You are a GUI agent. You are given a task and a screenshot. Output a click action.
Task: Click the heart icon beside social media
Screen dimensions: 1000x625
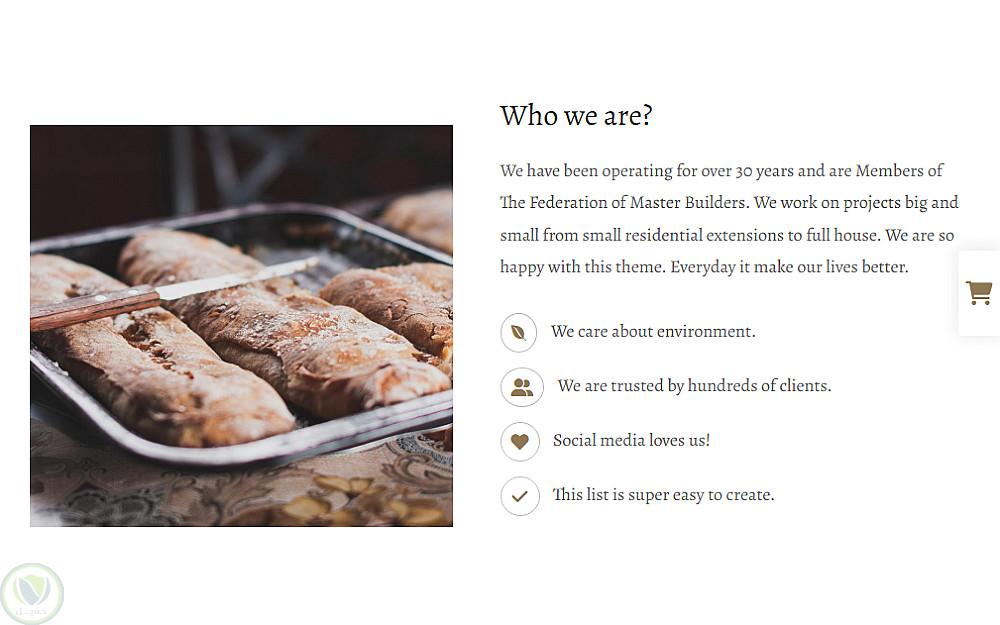click(519, 441)
